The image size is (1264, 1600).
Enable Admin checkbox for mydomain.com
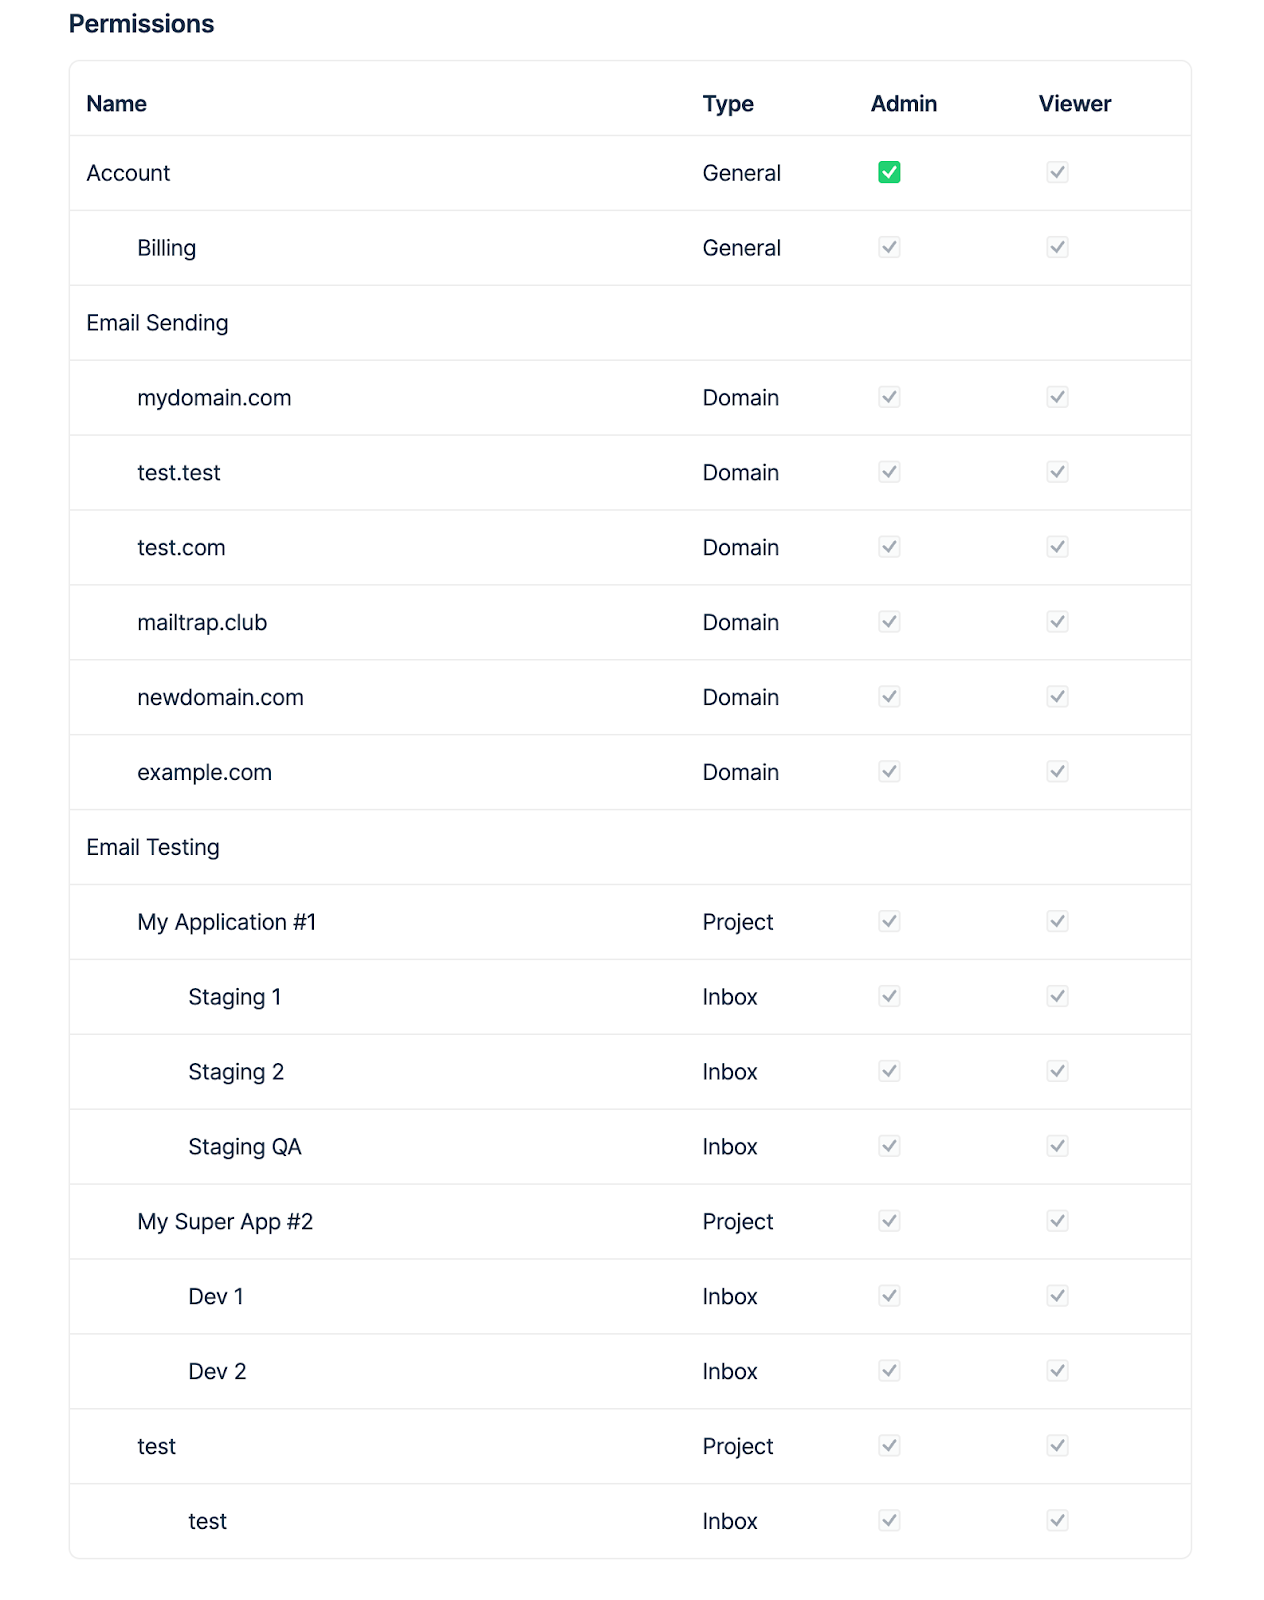coord(889,397)
